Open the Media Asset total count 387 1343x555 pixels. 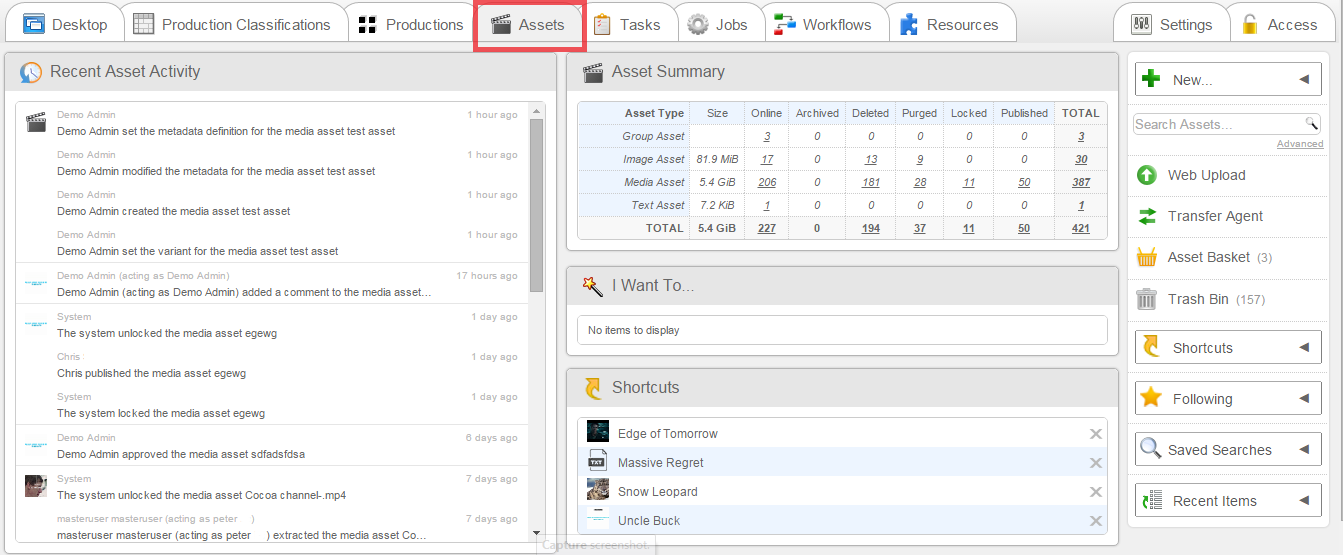[x=1080, y=182]
